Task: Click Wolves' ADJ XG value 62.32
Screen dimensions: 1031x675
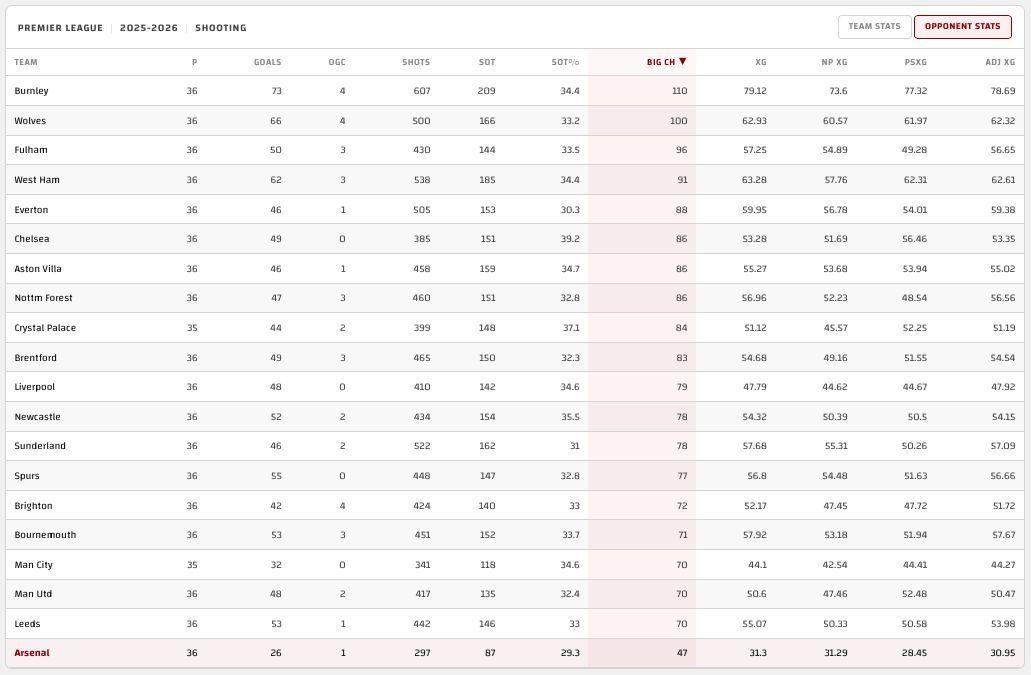Action: [x=1003, y=121]
